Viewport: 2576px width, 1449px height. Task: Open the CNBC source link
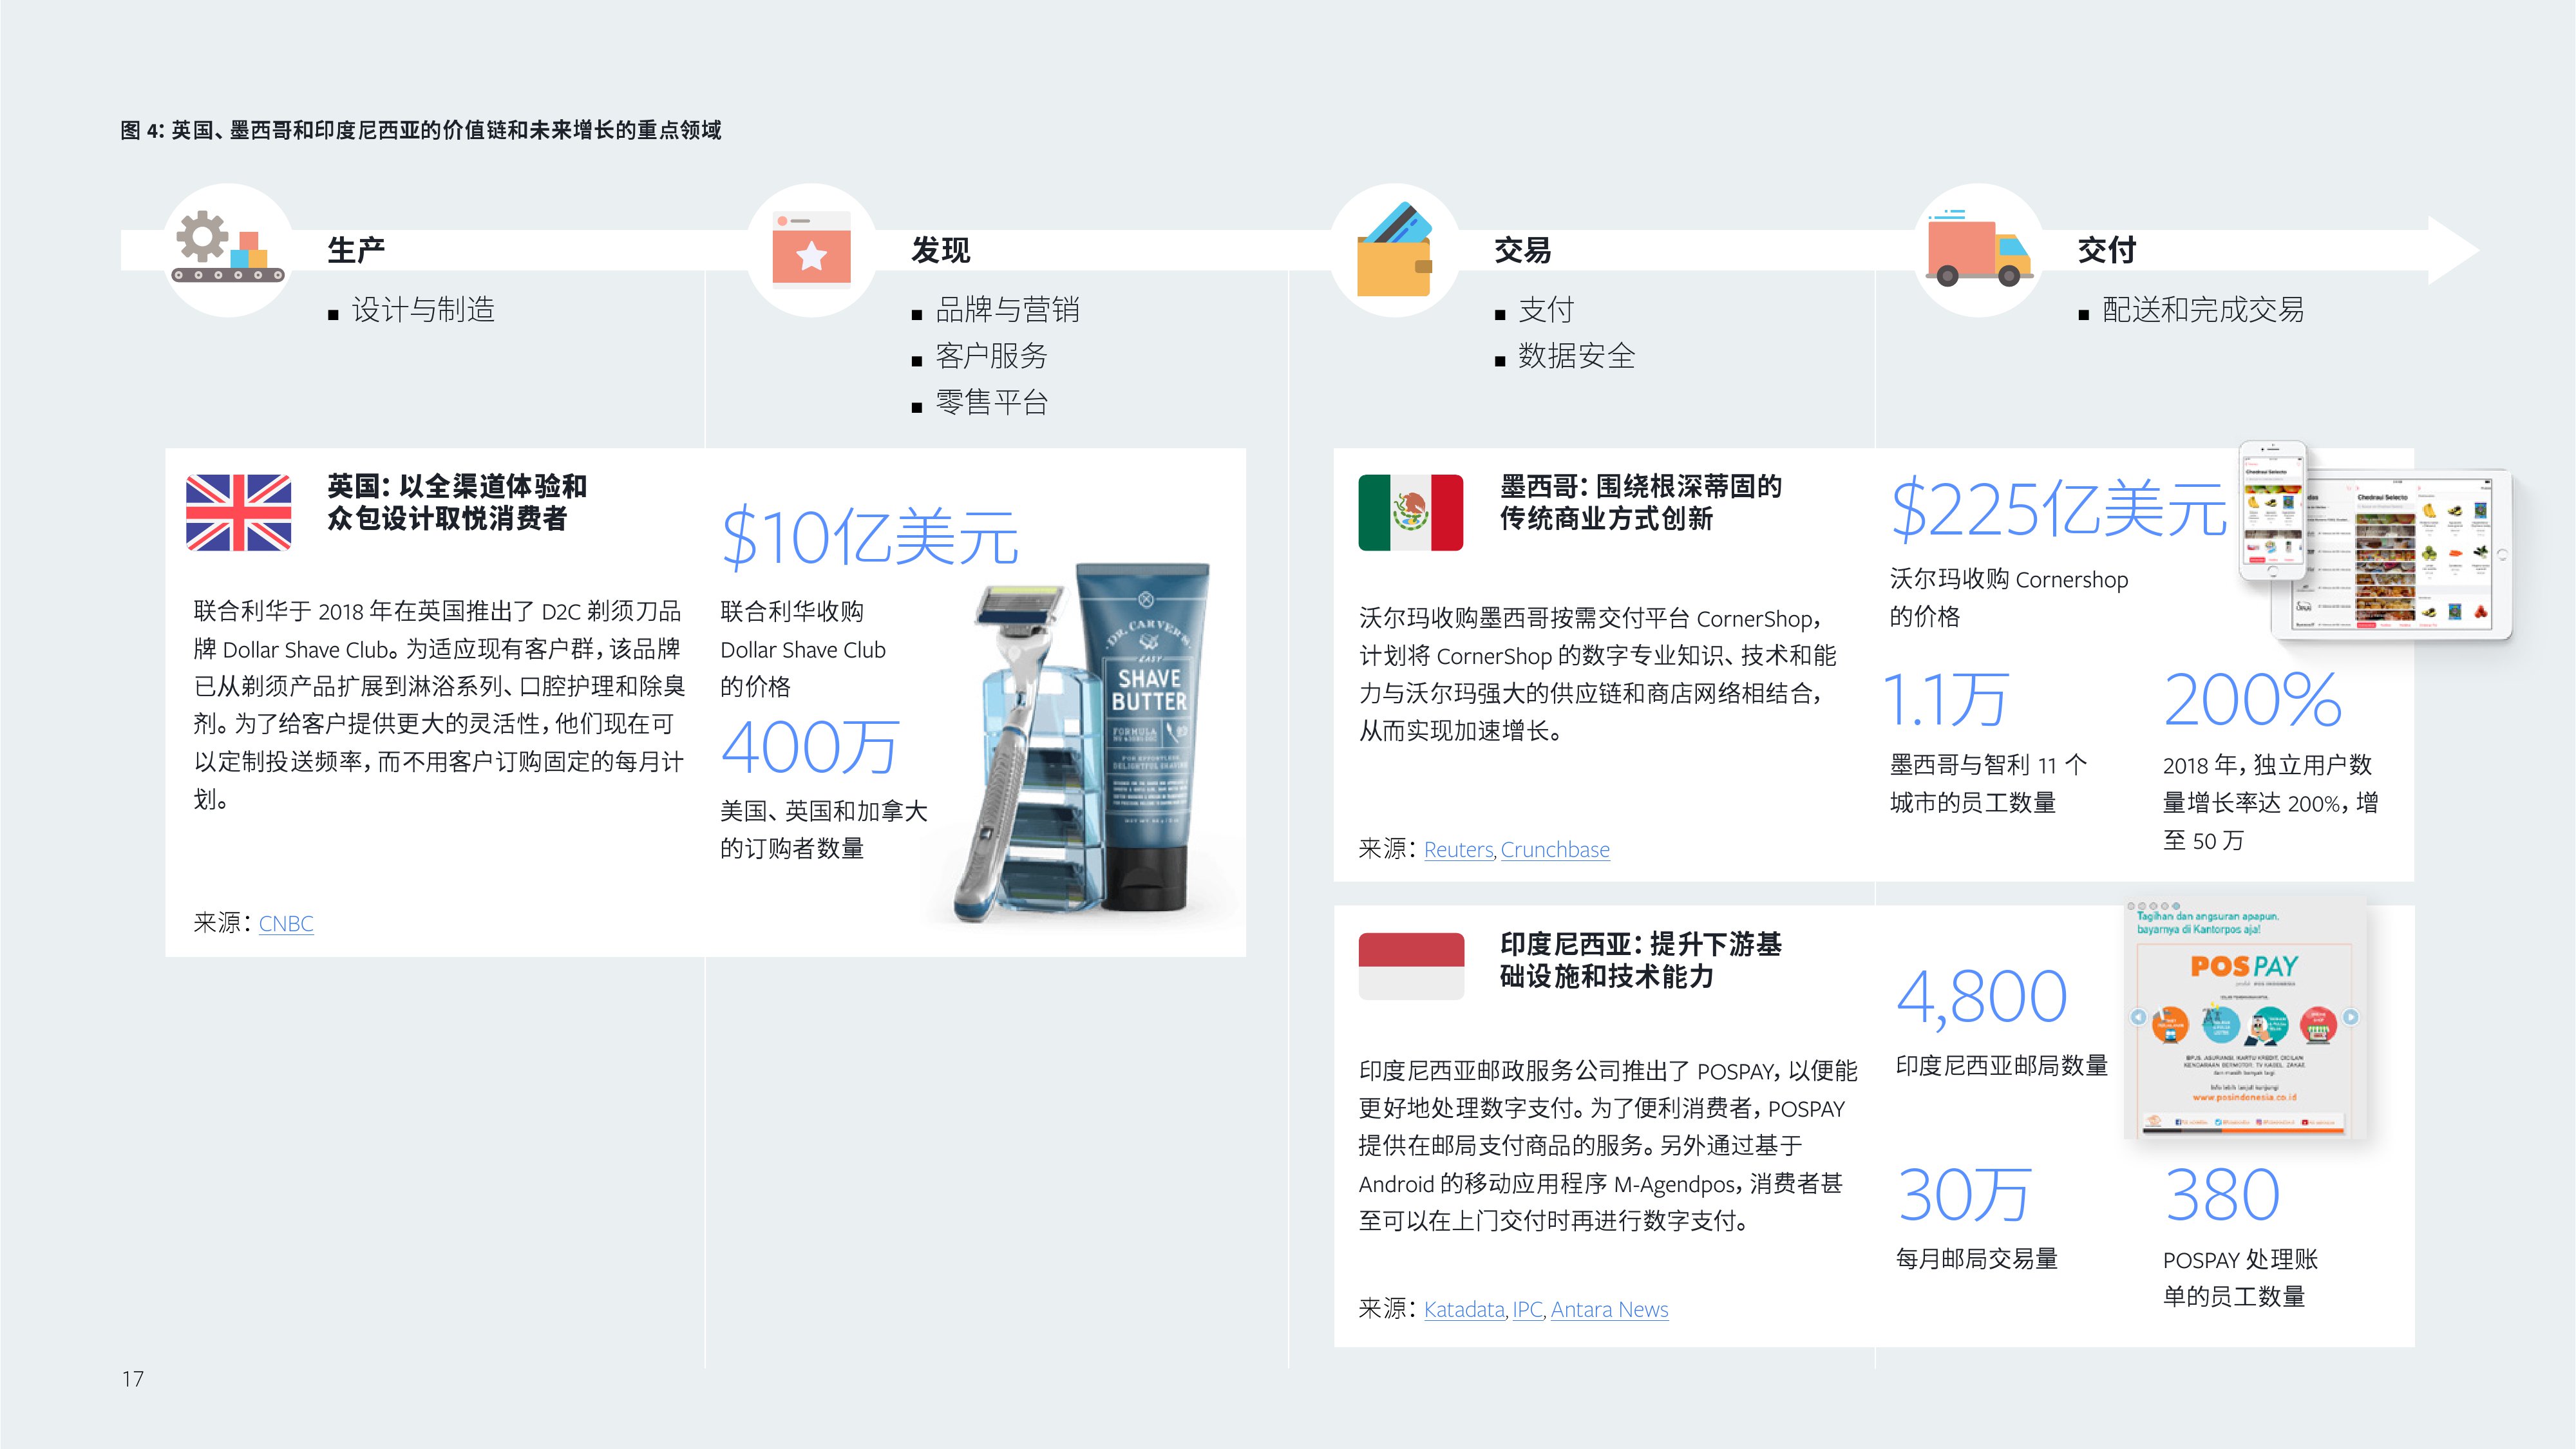286,923
